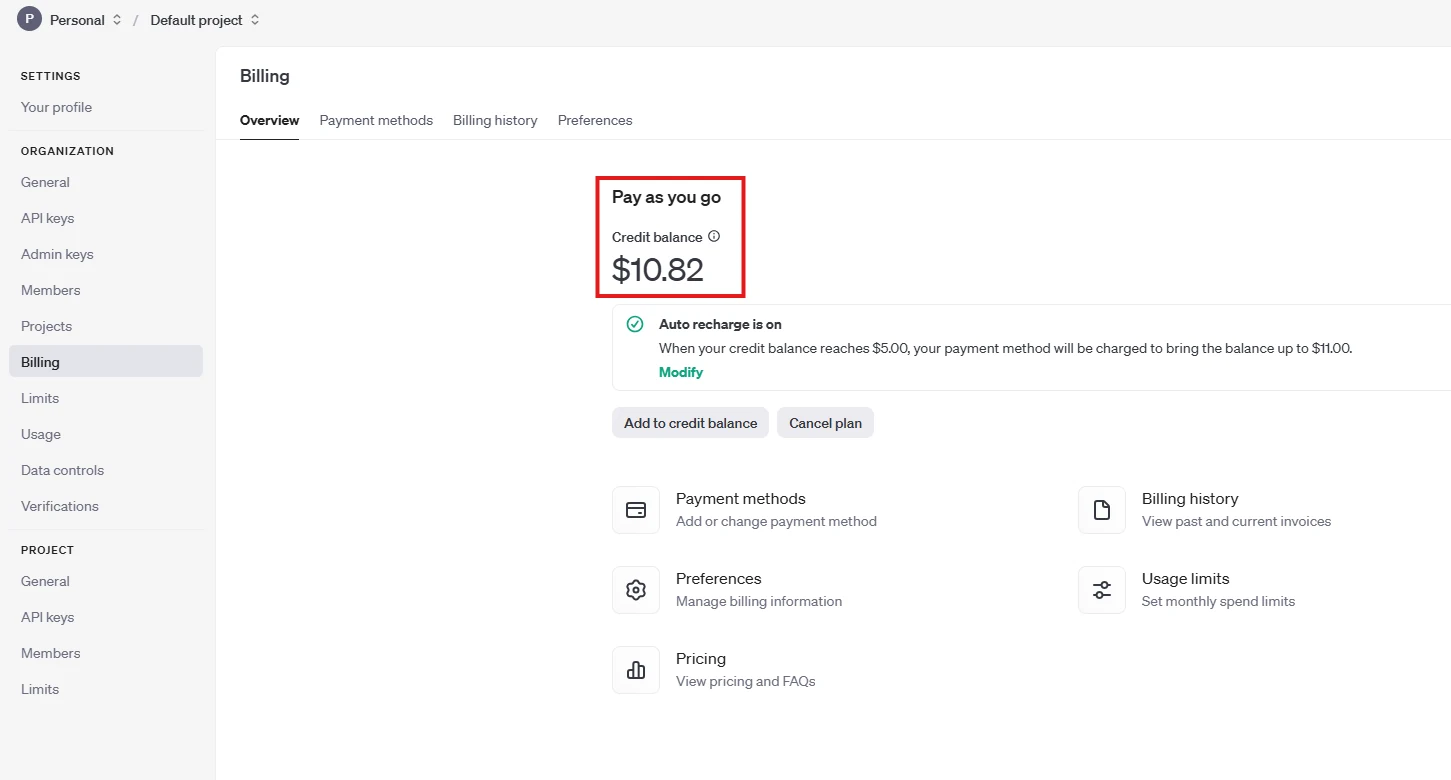Click the Pricing bar chart icon
Image resolution: width=1451 pixels, height=780 pixels.
click(x=636, y=670)
